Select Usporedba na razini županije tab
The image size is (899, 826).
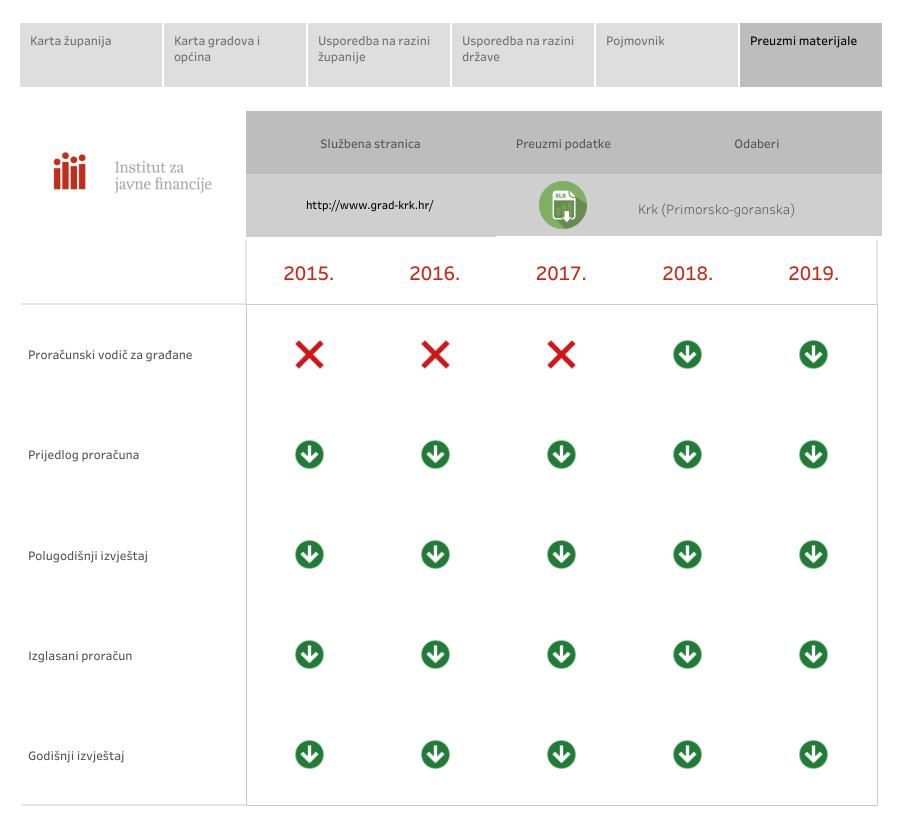click(x=379, y=55)
